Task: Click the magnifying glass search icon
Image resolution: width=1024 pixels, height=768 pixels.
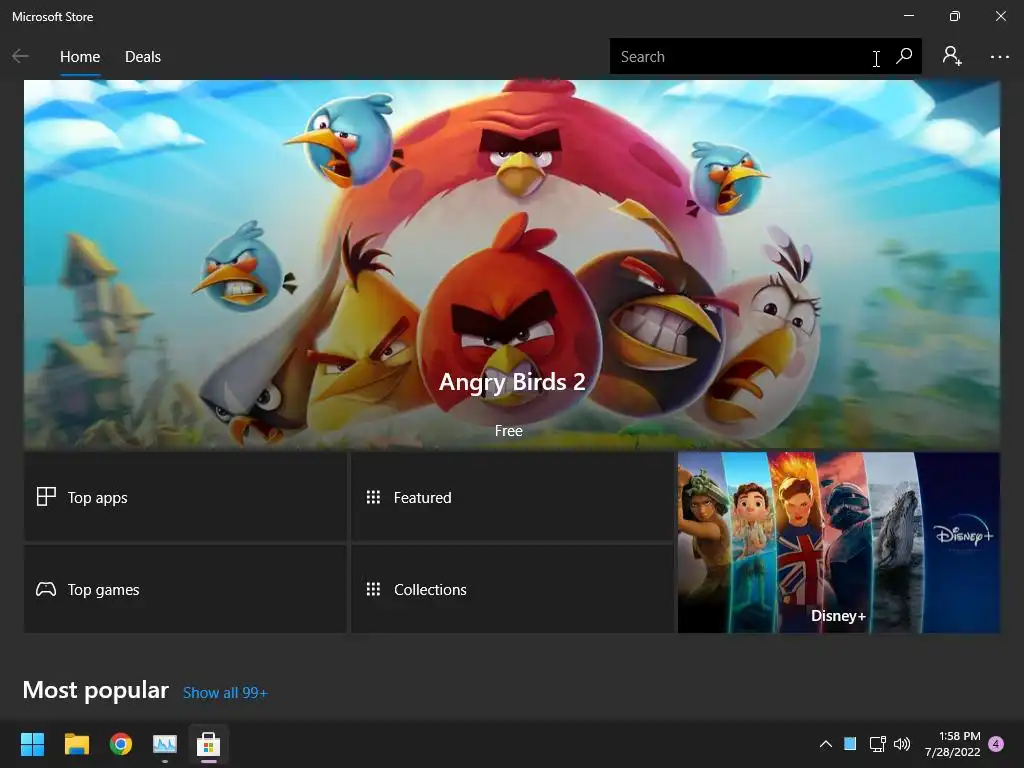Action: pos(904,56)
